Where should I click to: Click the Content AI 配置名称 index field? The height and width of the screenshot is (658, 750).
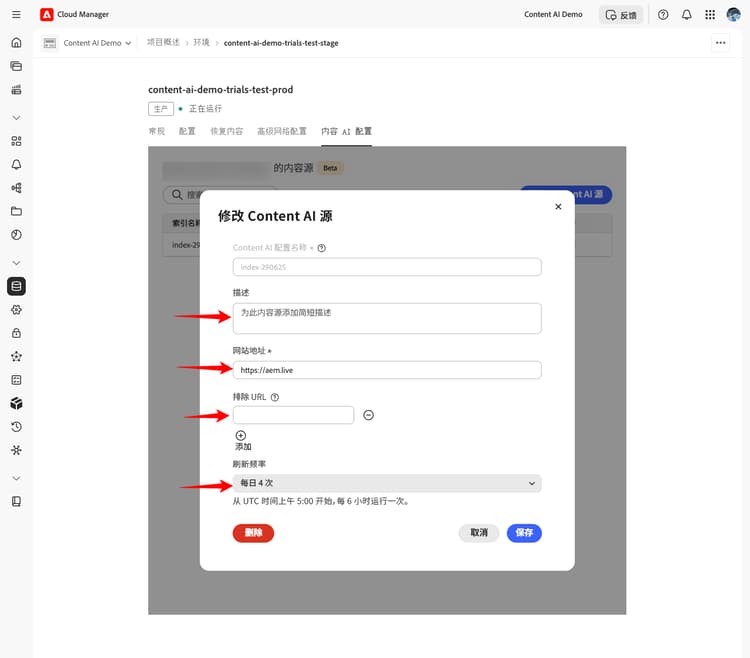(x=387, y=267)
